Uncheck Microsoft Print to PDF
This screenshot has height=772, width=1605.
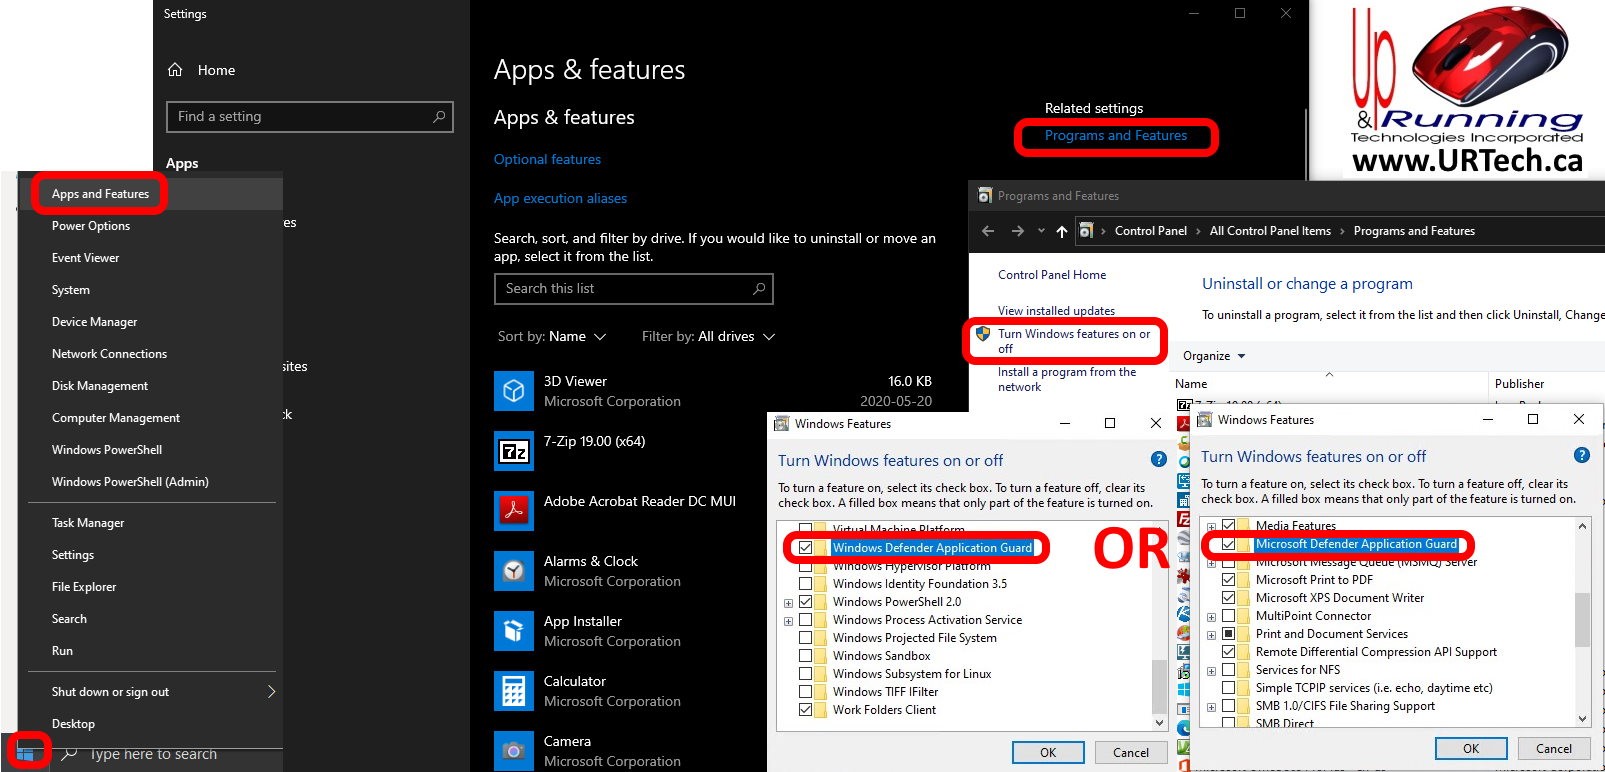coord(1228,580)
